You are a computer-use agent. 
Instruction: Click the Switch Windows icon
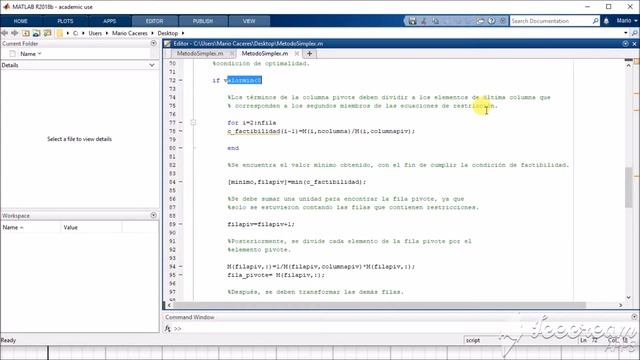tap(480, 21)
